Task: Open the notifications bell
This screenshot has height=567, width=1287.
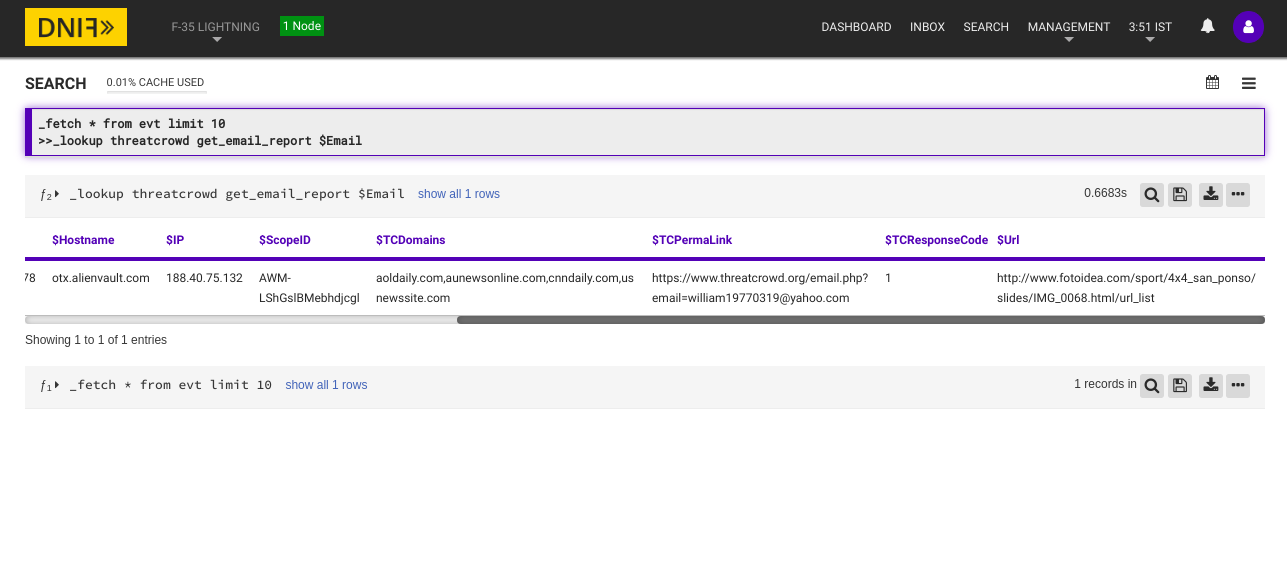Action: [x=1208, y=26]
